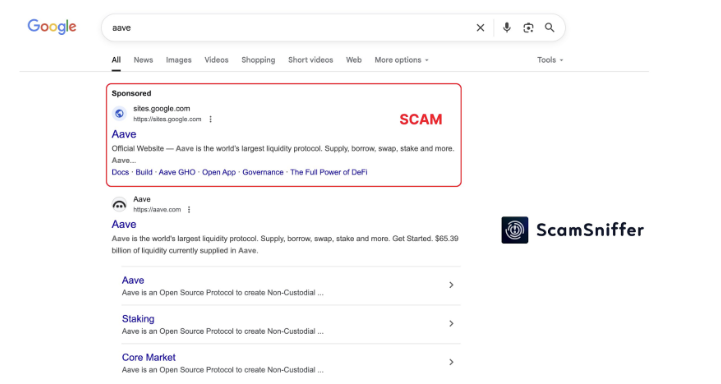The width and height of the screenshot is (721, 384).
Task: Switch to the Shopping tab
Action: click(x=258, y=60)
